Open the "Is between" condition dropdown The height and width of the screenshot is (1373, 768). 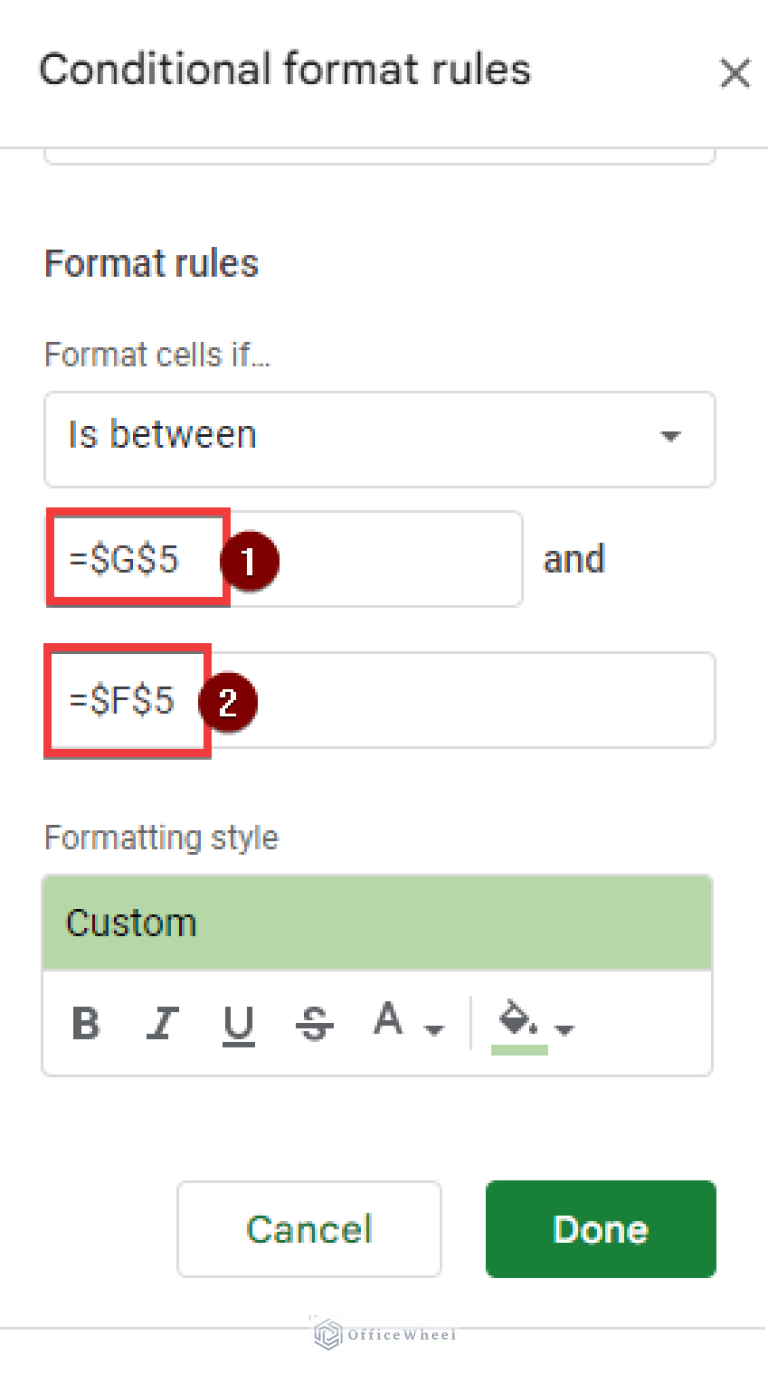click(379, 437)
